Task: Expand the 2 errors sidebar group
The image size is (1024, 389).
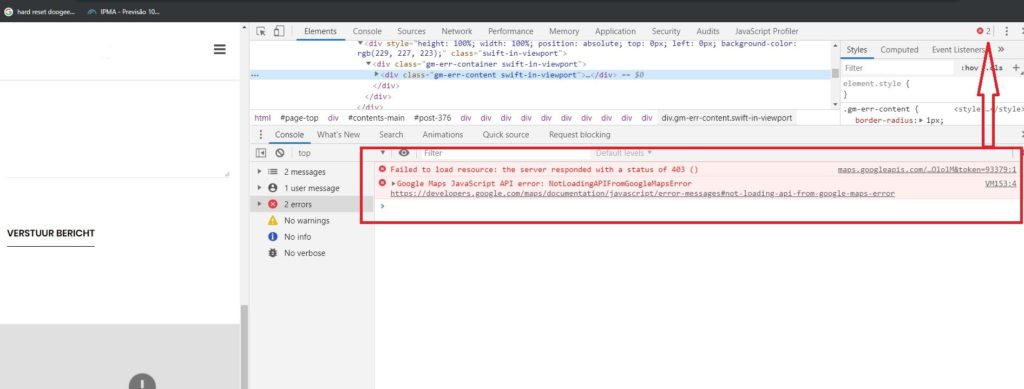Action: [259, 204]
